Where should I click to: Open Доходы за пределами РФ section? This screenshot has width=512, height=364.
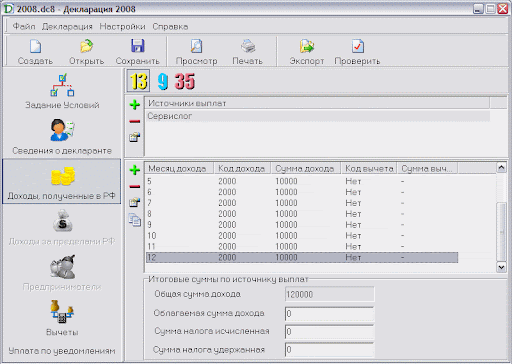(62, 227)
